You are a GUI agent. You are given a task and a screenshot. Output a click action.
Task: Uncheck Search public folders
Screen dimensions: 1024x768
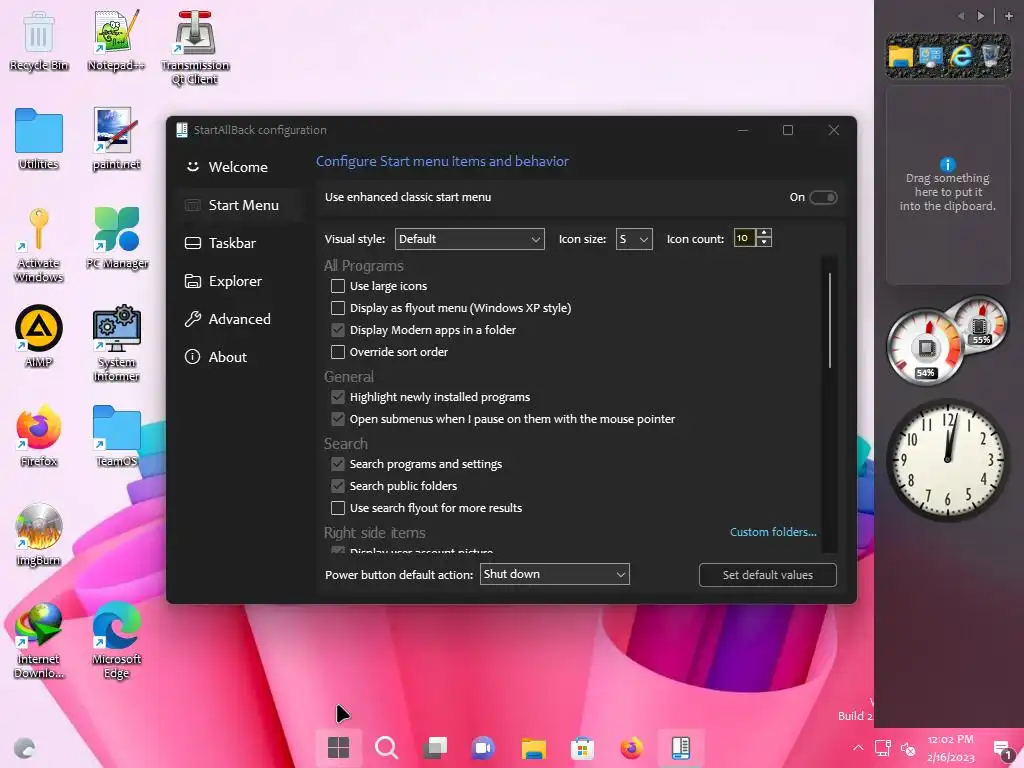pos(338,486)
